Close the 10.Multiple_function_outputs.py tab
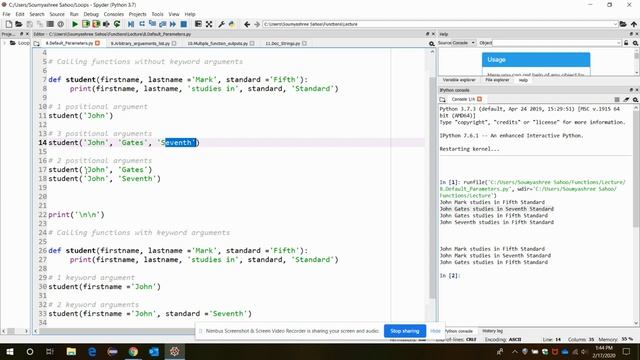 point(252,43)
